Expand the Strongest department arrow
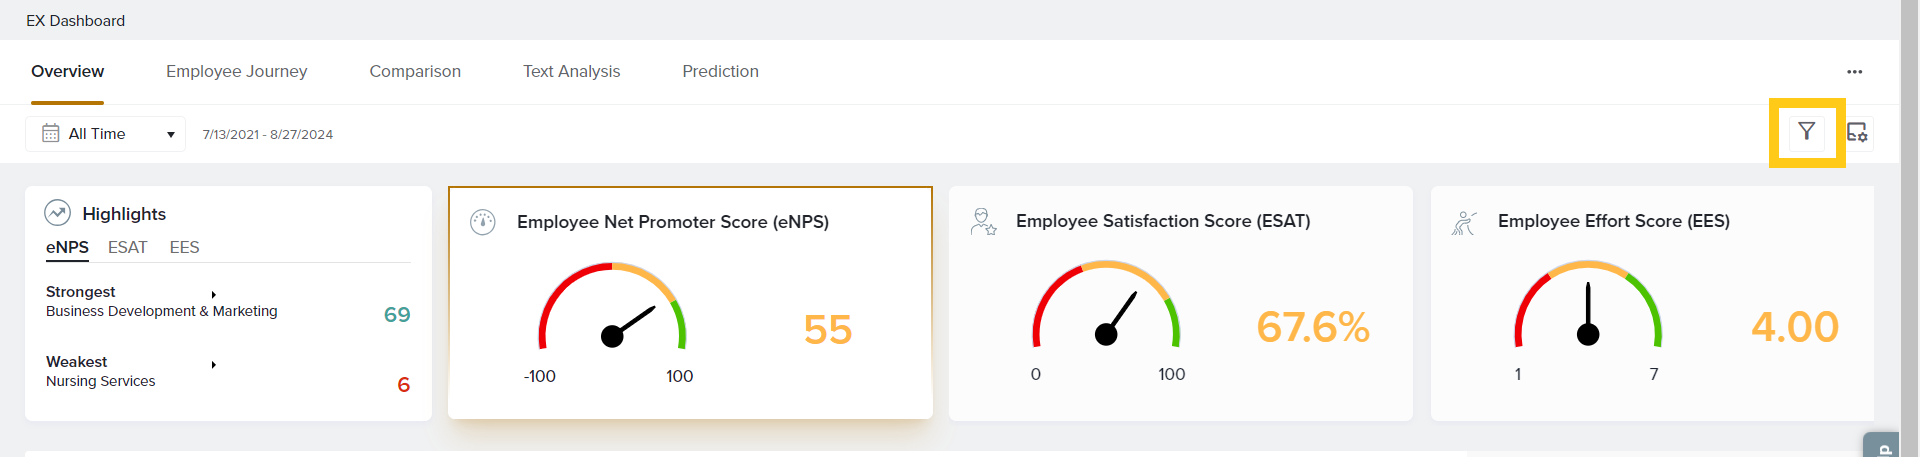This screenshot has width=1920, height=457. [x=214, y=294]
